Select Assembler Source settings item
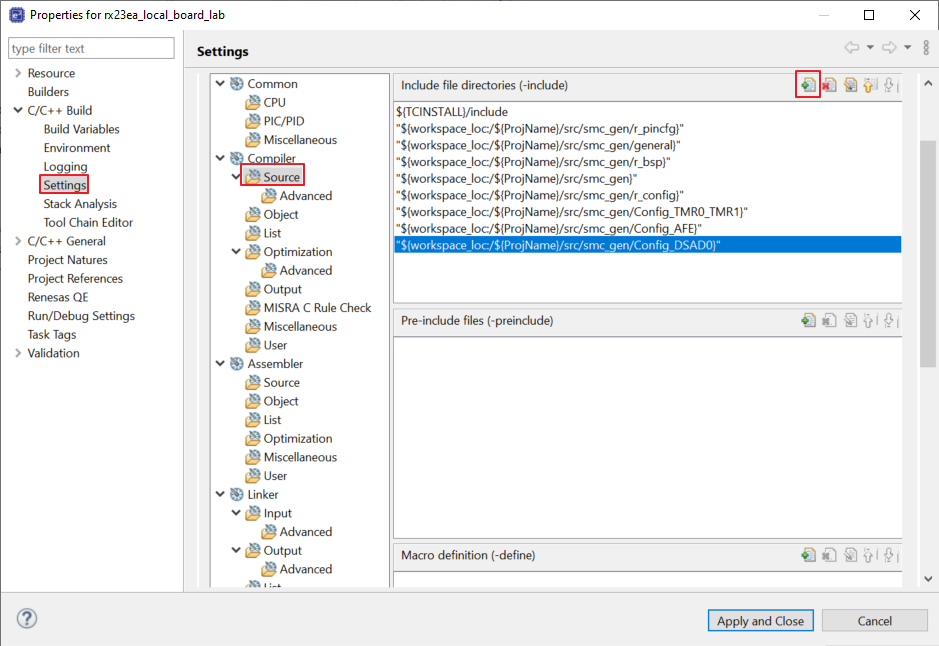The height and width of the screenshot is (646, 939). coord(272,383)
